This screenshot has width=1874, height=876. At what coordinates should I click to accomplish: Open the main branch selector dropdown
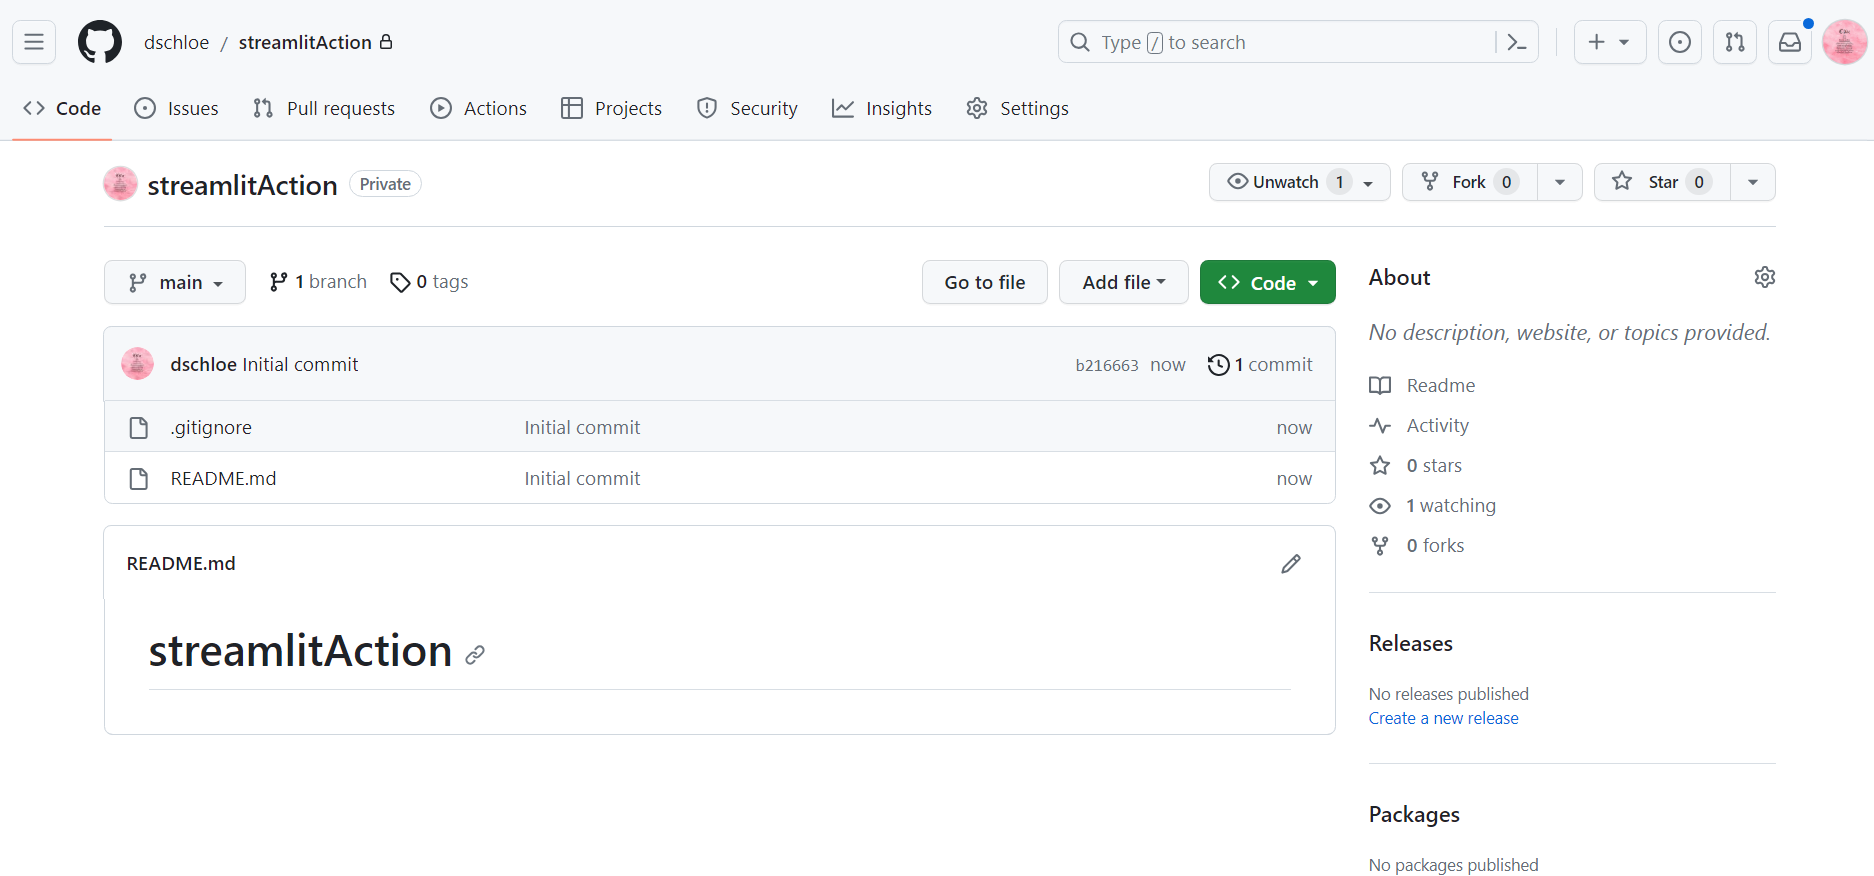[x=175, y=282]
